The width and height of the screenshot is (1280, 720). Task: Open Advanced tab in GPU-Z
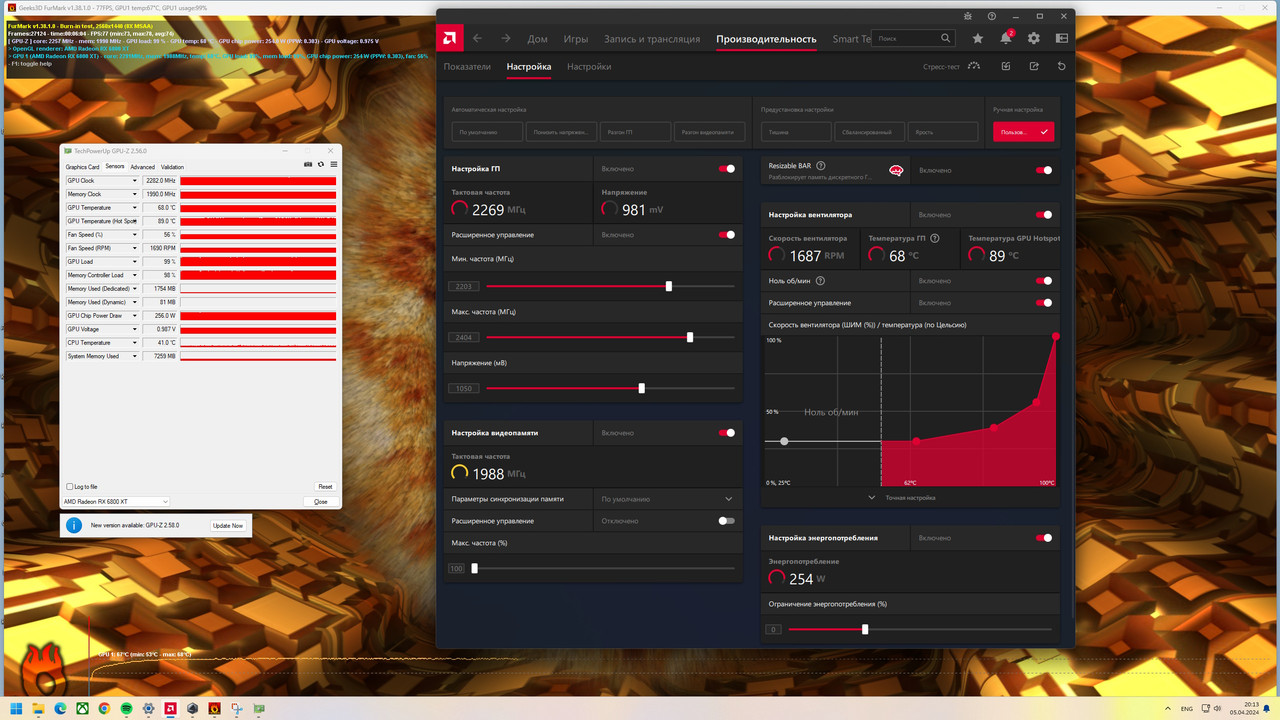(143, 167)
